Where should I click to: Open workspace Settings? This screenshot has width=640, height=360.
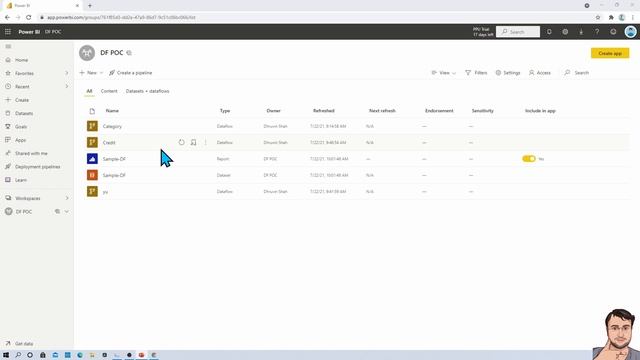(x=508, y=73)
